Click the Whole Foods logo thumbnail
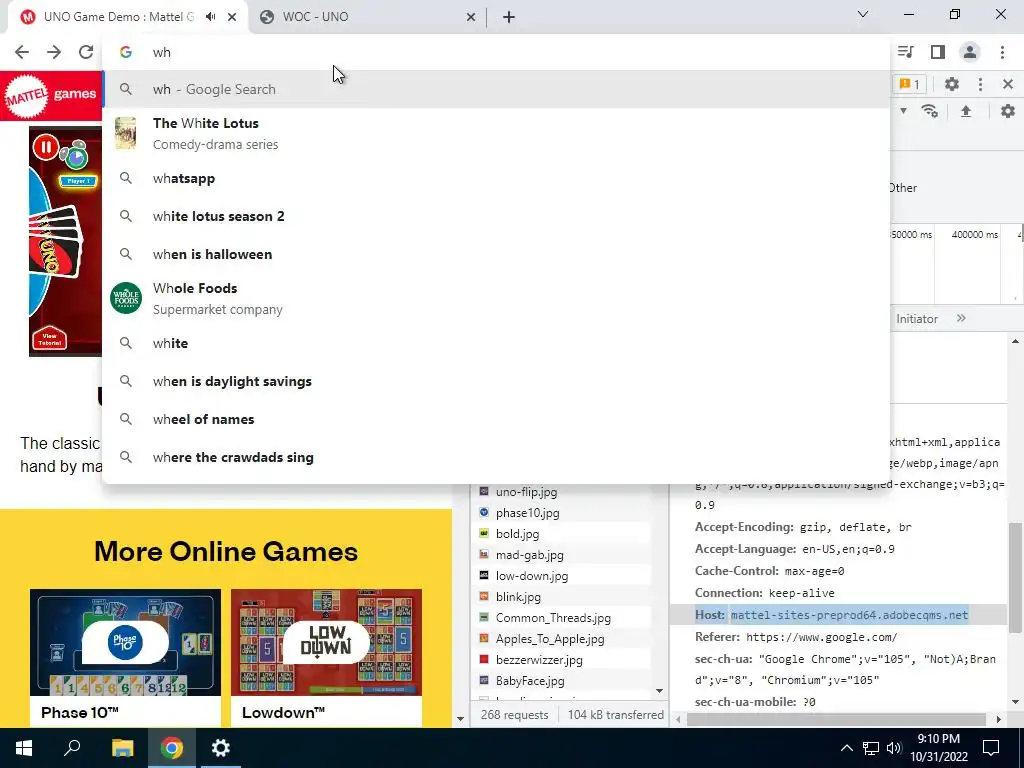1024x768 pixels. (x=126, y=298)
